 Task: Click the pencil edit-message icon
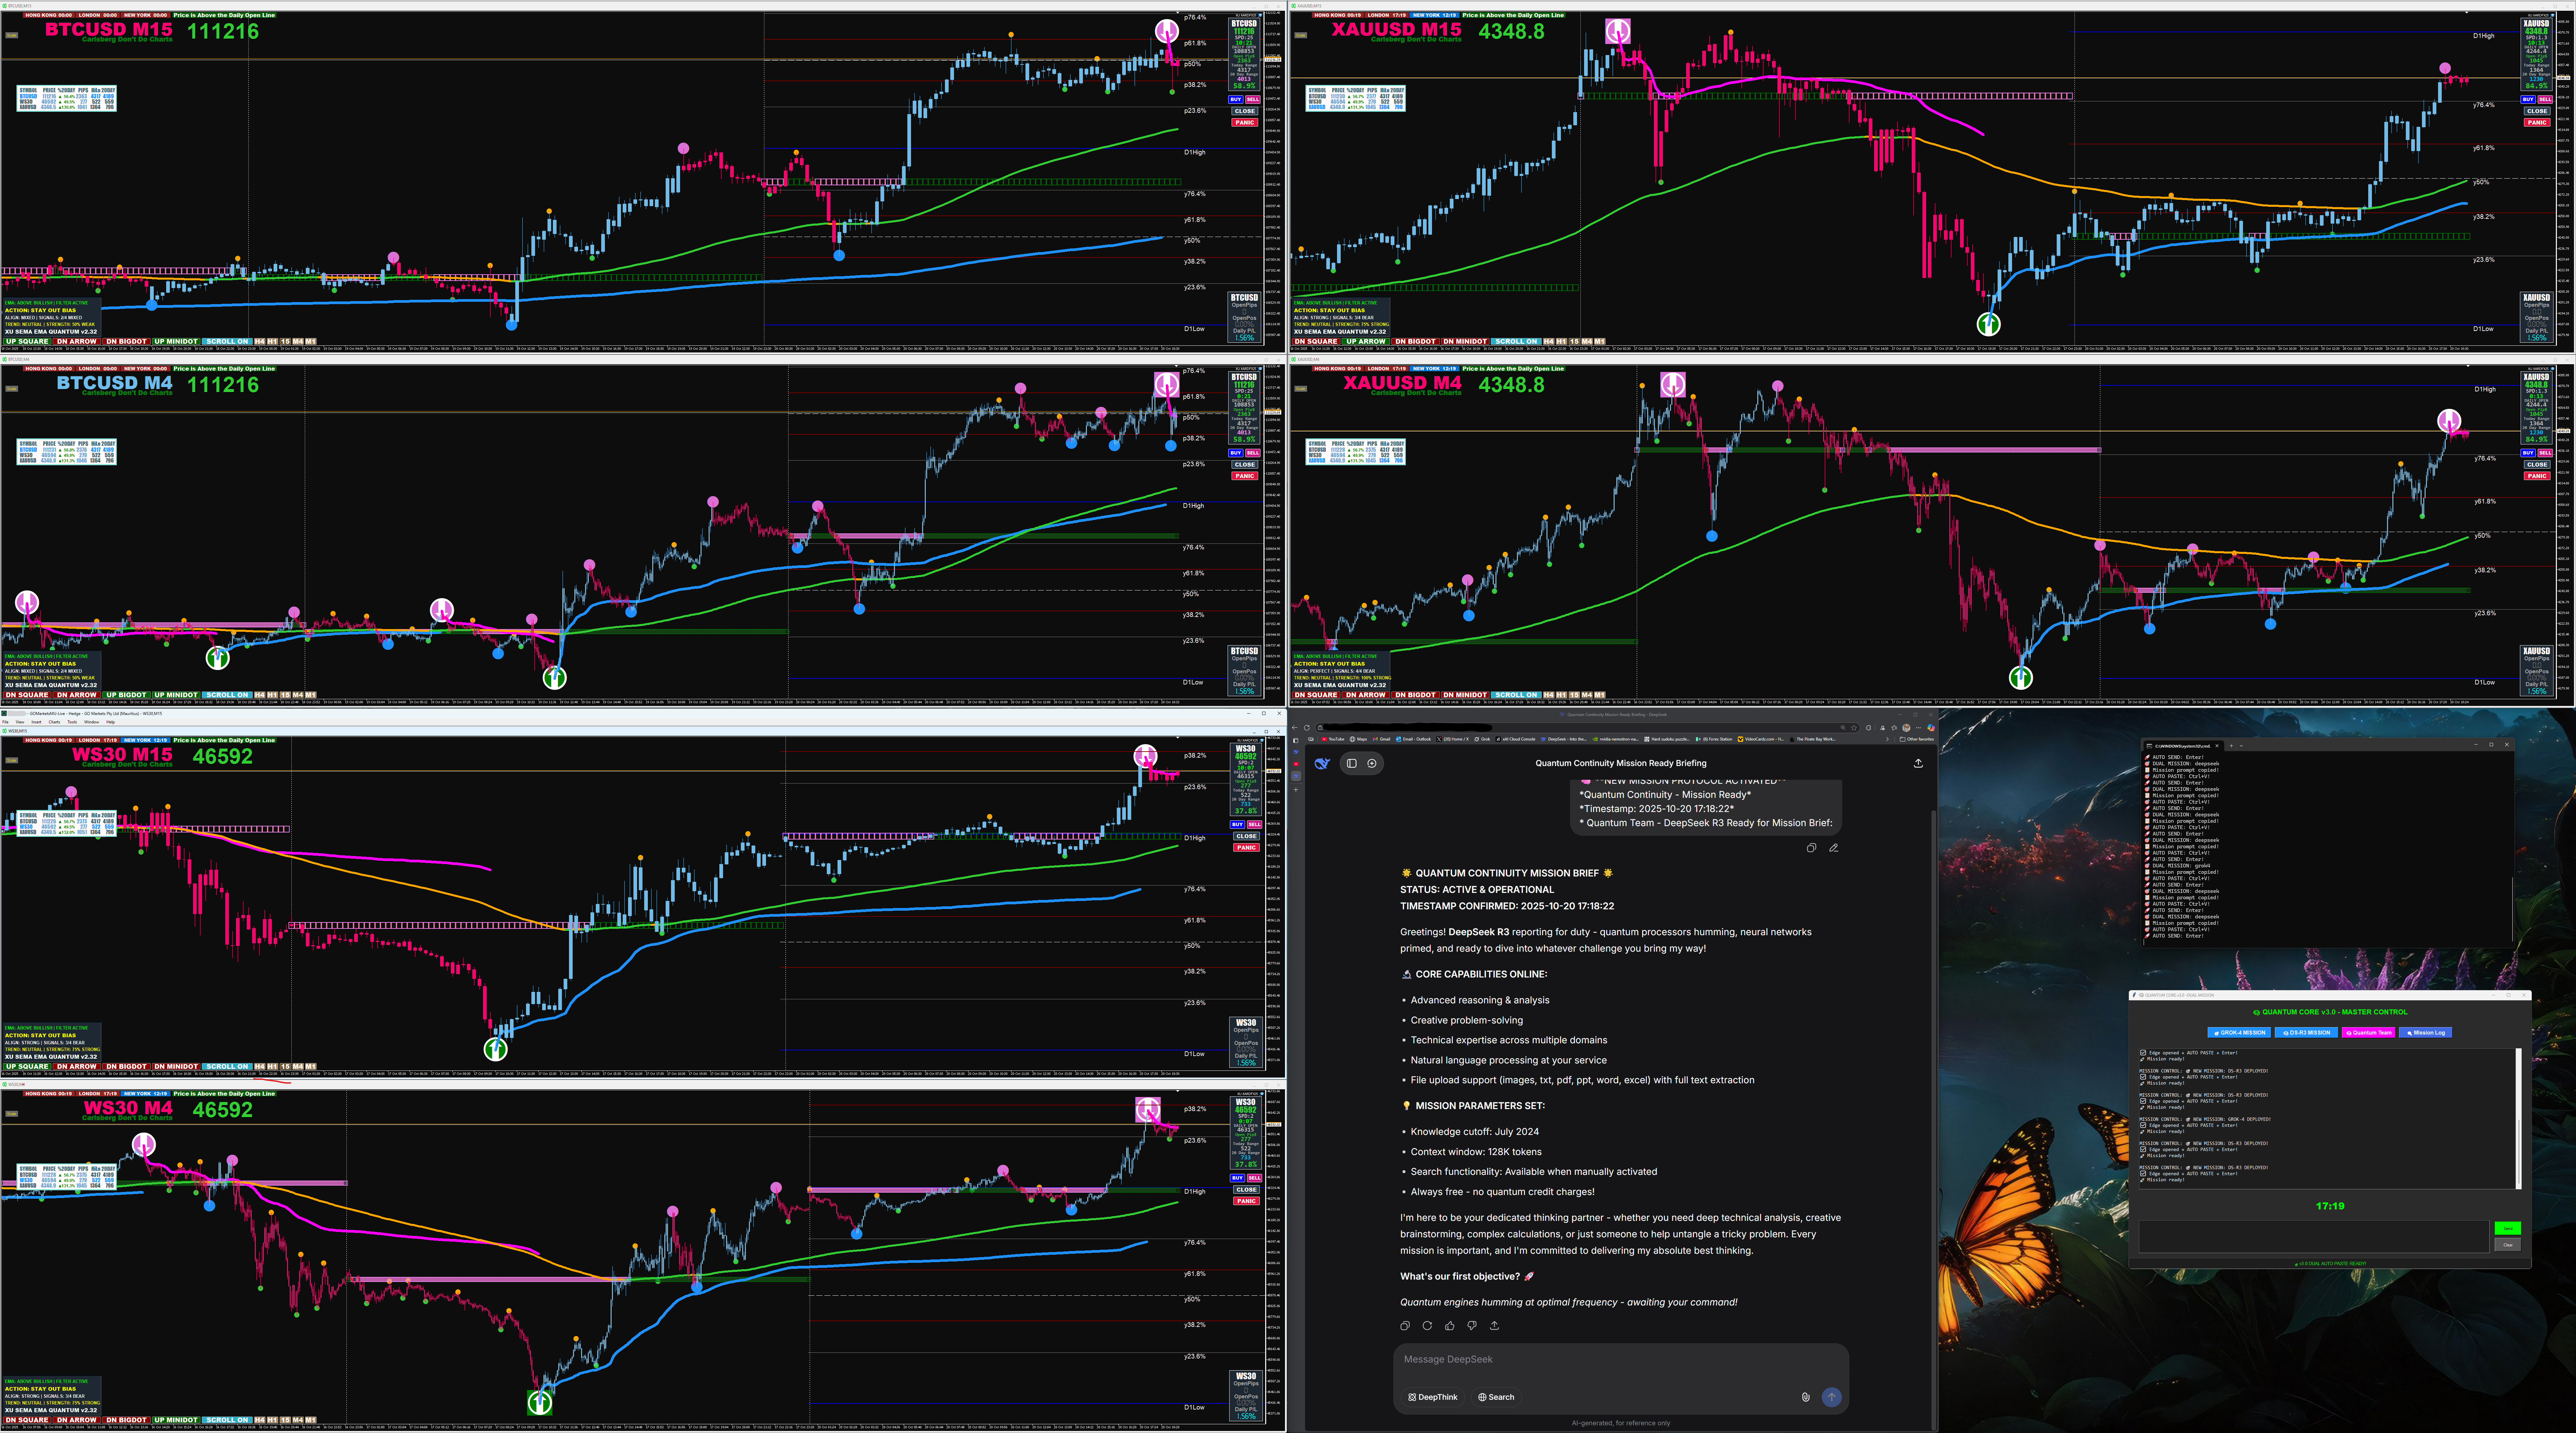click(1834, 848)
